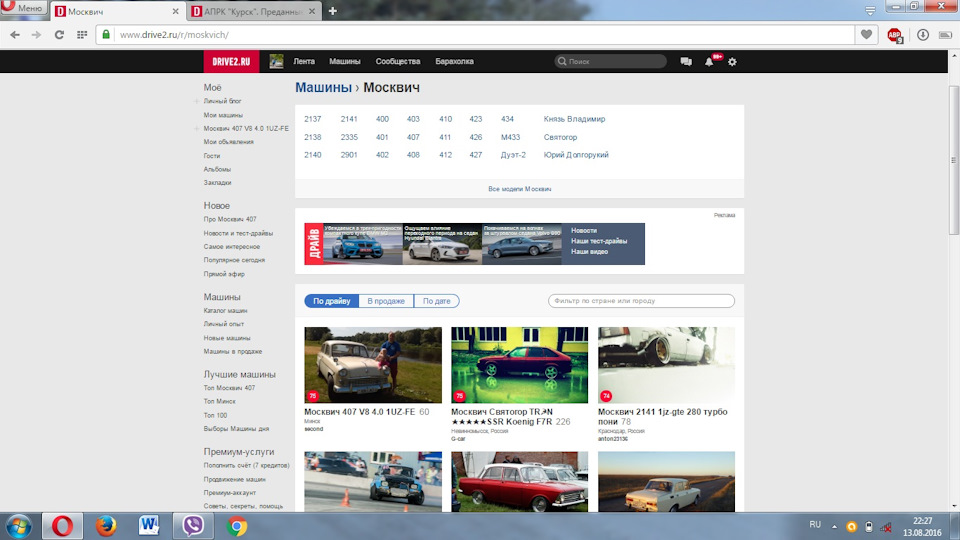Open the Windows Start button
The width and height of the screenshot is (960, 540).
click(18, 526)
